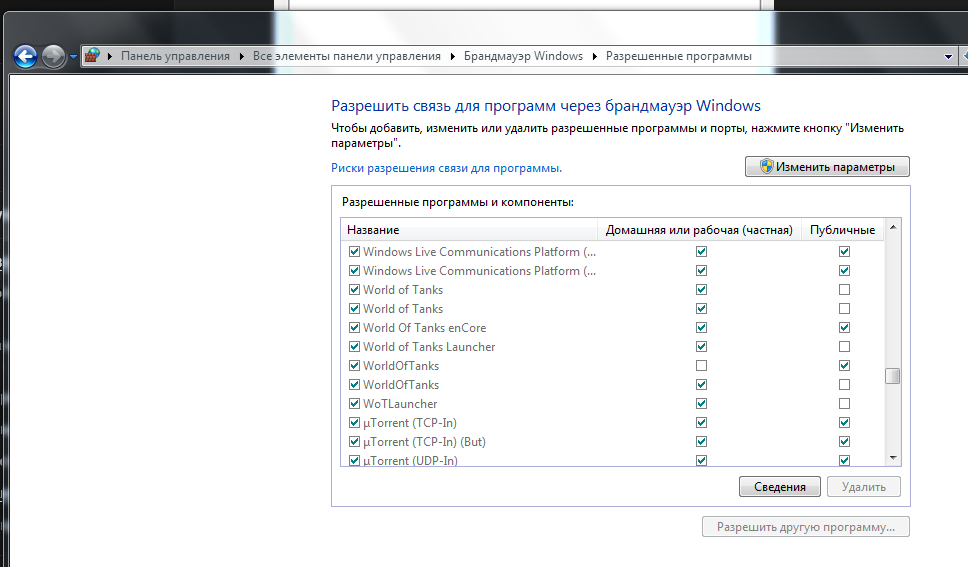The height and width of the screenshot is (567, 968).
Task: Expand arrow after Брандмауэр Windows breadcrumb
Action: tap(595, 56)
